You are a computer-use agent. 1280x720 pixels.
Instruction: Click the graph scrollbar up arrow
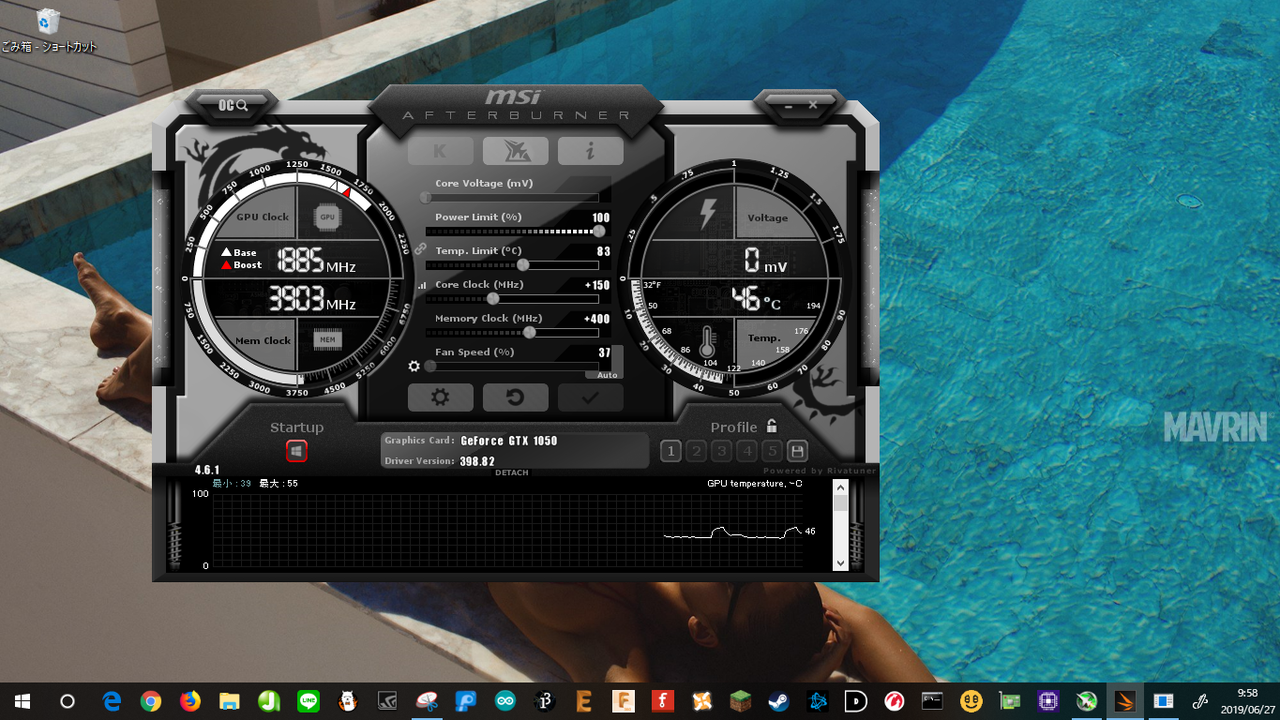click(x=840, y=486)
